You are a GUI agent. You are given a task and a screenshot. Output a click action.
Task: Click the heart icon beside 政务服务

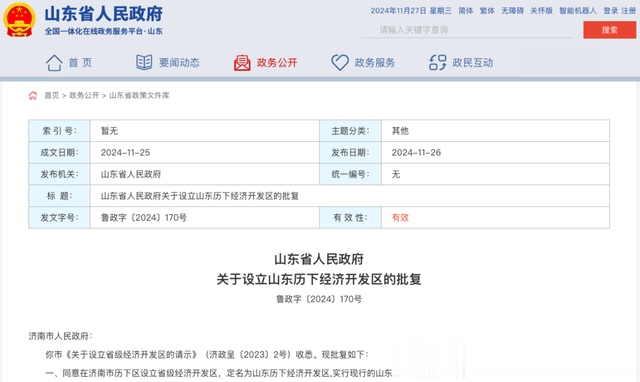340,62
